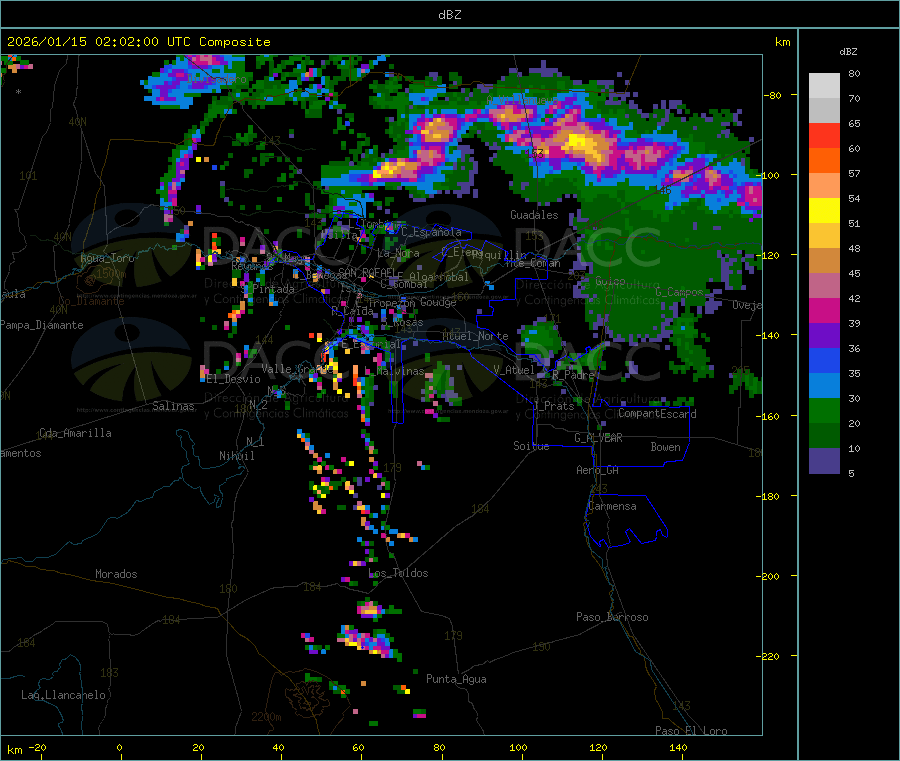Click the Cda_Amarilla location label
900x761 pixels.
pyautogui.click(x=75, y=433)
